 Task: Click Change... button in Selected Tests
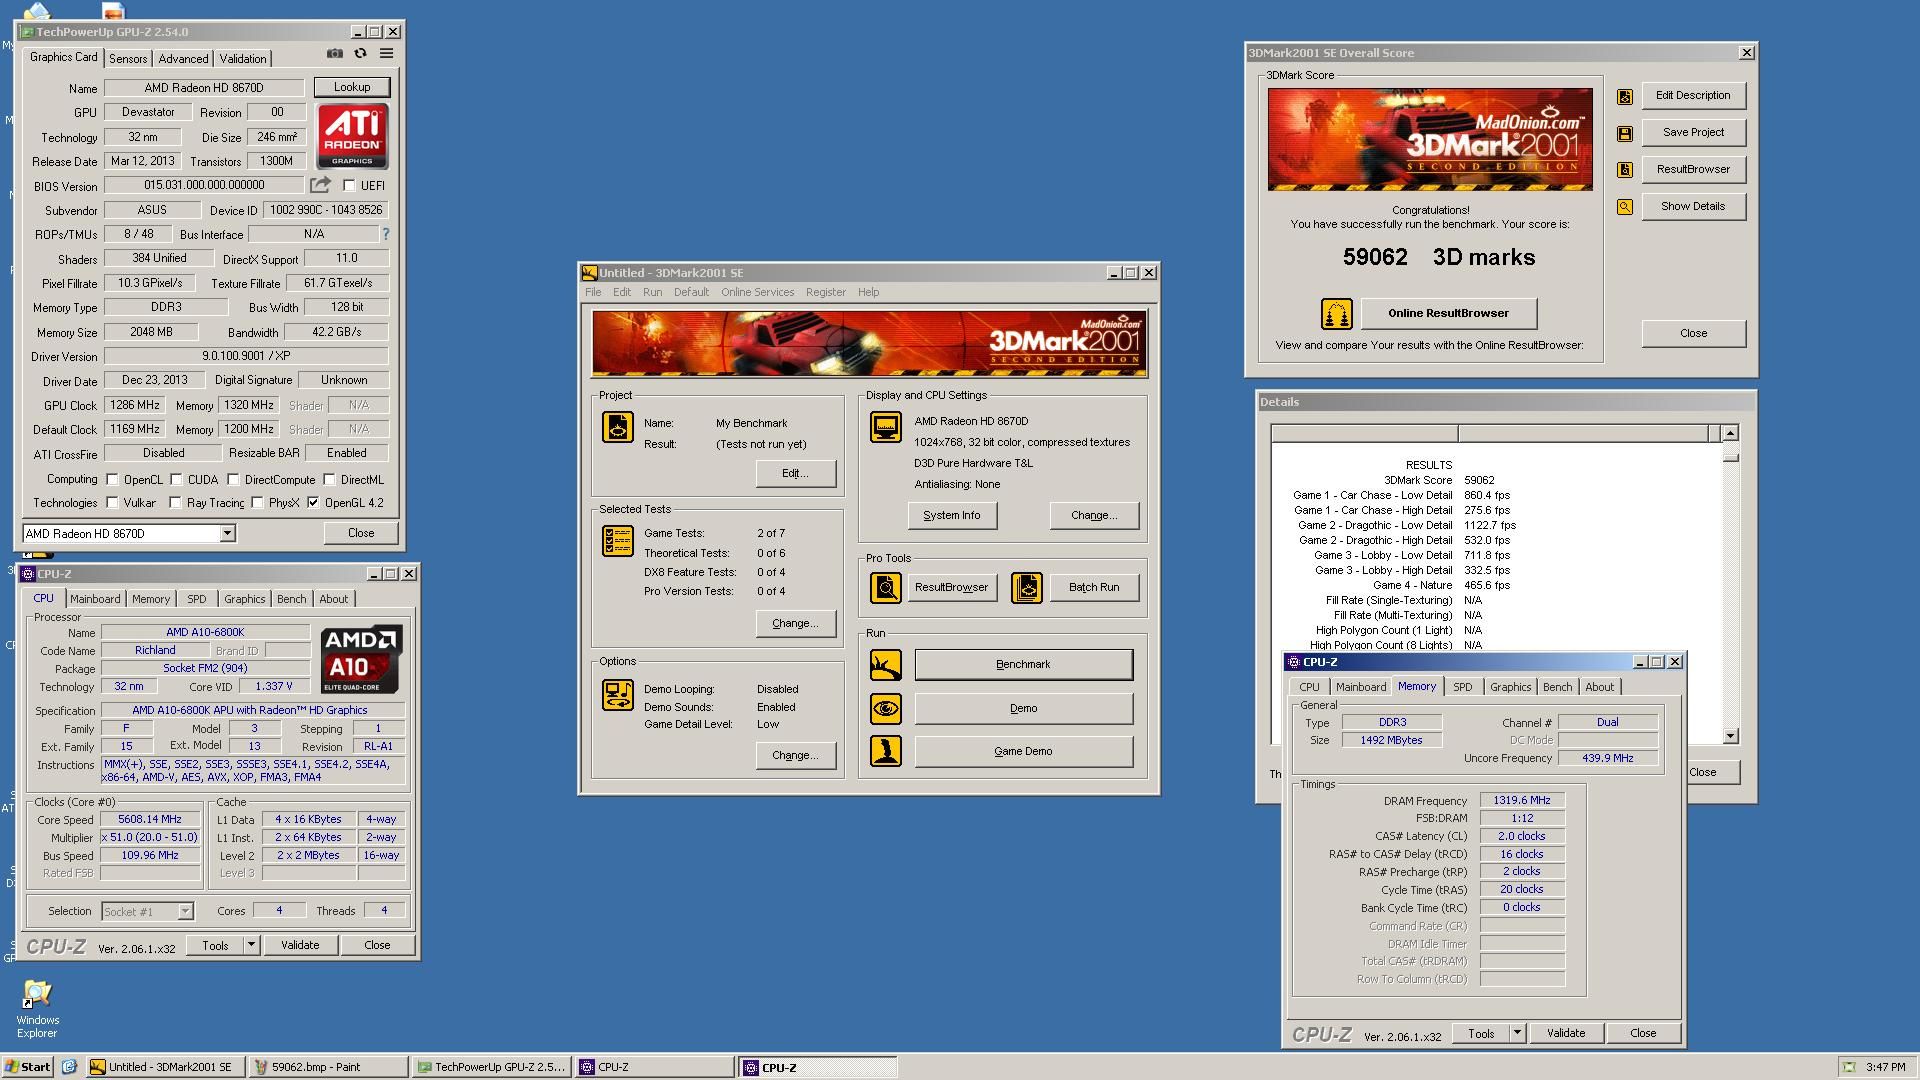click(795, 623)
